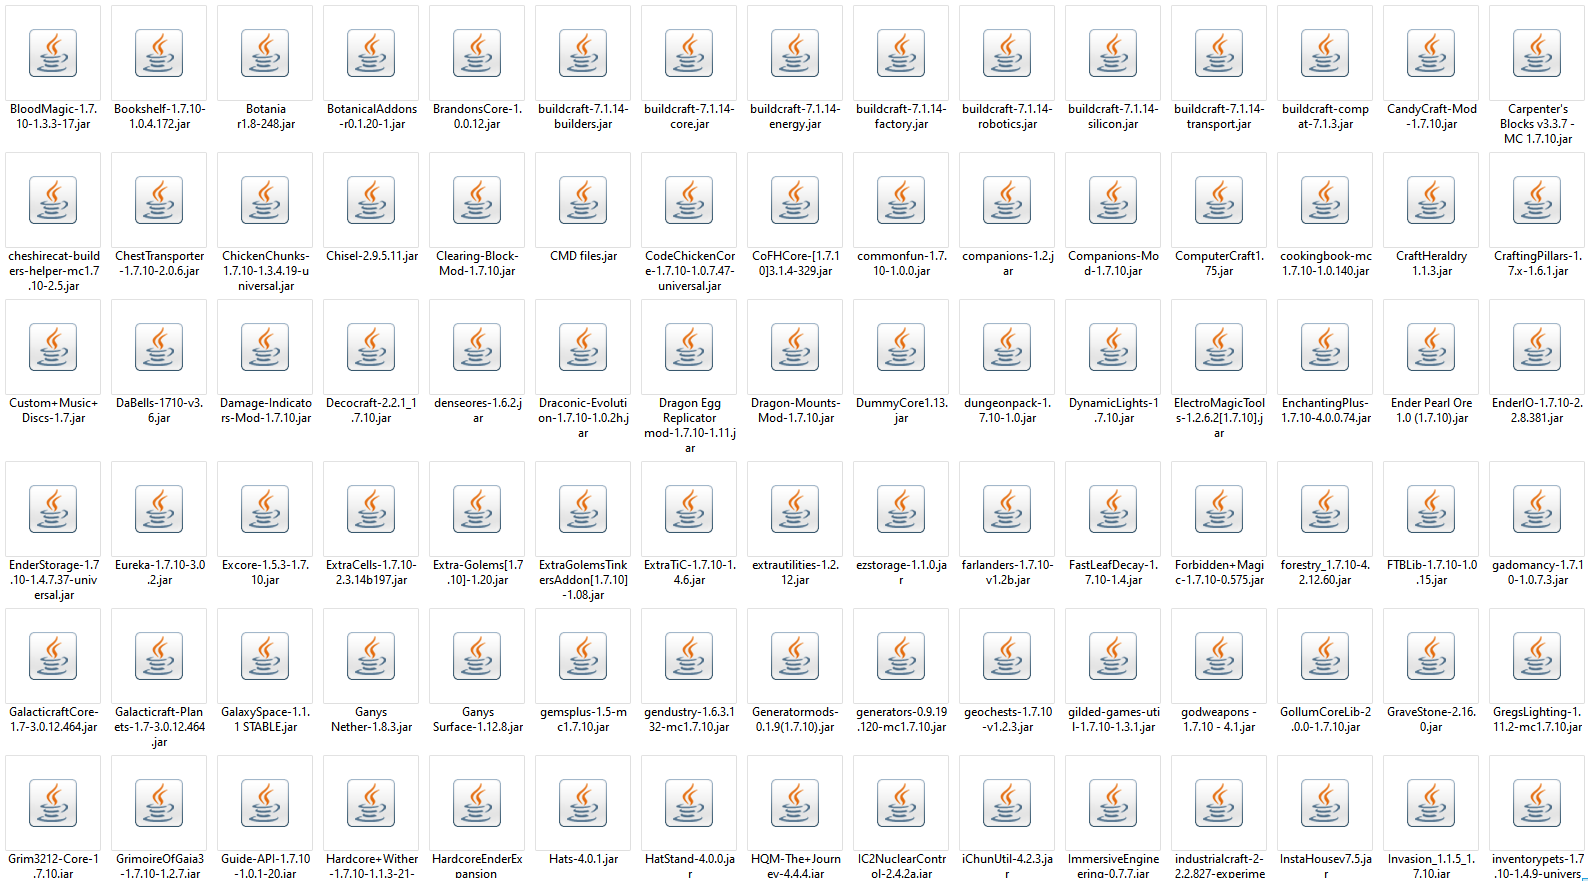
Task: Select buildcraft-7.1.14-robotics.jar icon
Action: point(1007,53)
